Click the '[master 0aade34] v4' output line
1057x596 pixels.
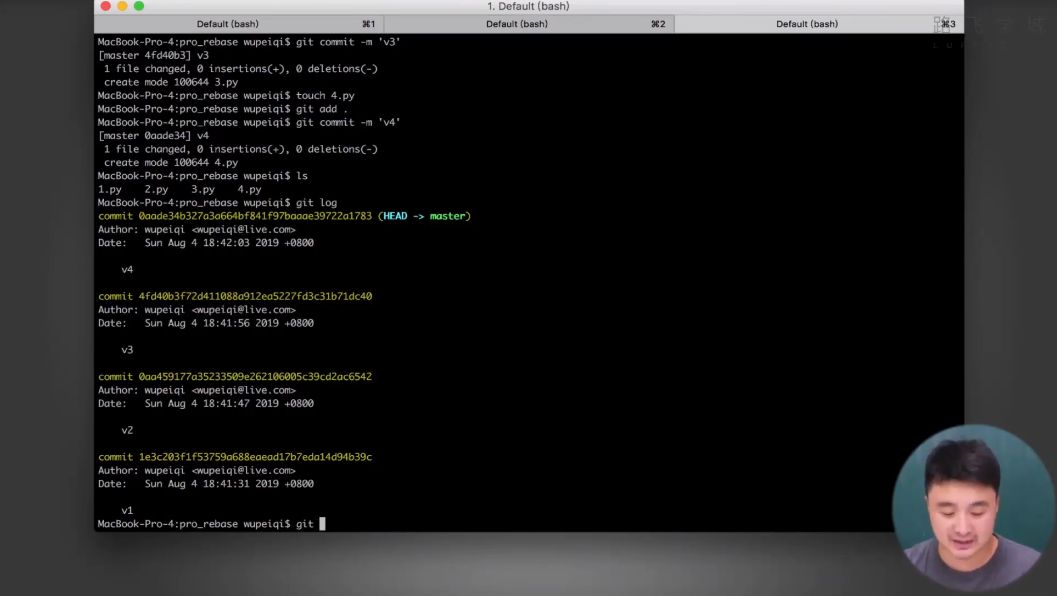153,136
